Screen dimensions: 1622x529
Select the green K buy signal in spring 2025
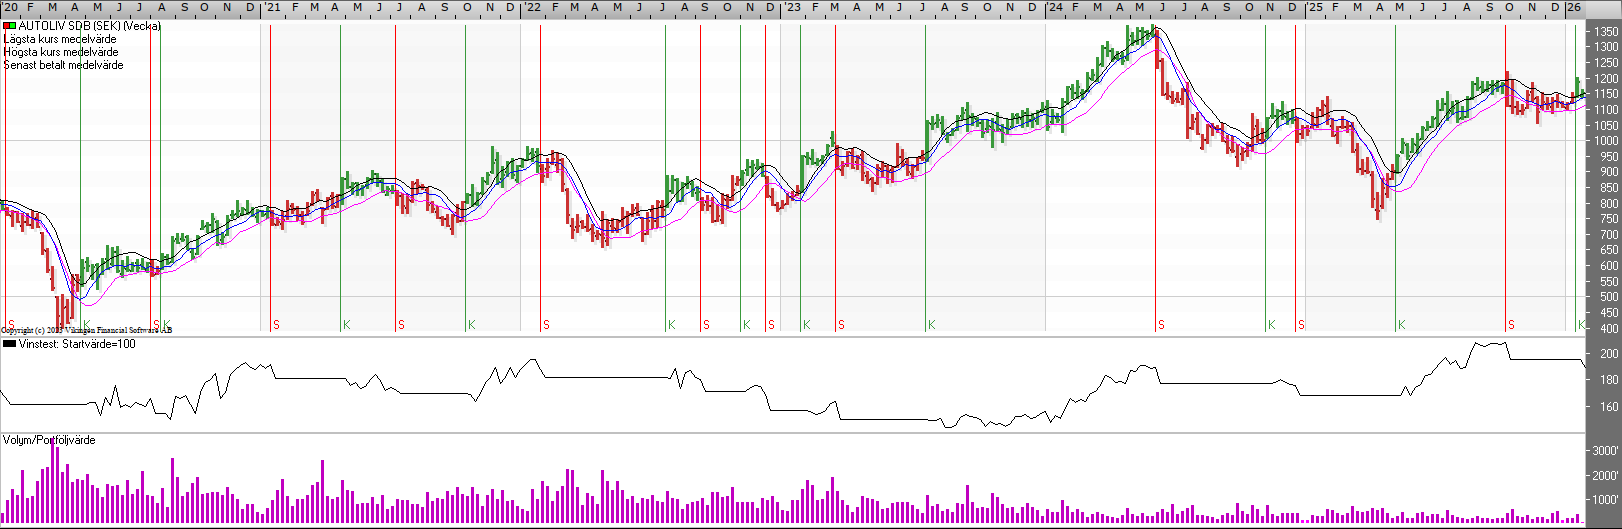[1402, 325]
